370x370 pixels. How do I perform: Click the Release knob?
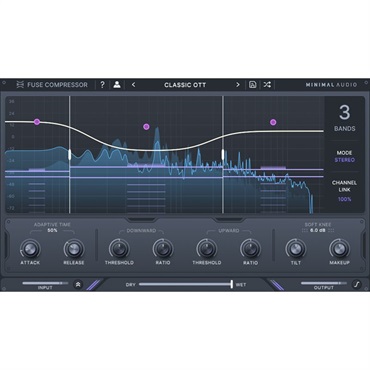pyautogui.click(x=74, y=249)
